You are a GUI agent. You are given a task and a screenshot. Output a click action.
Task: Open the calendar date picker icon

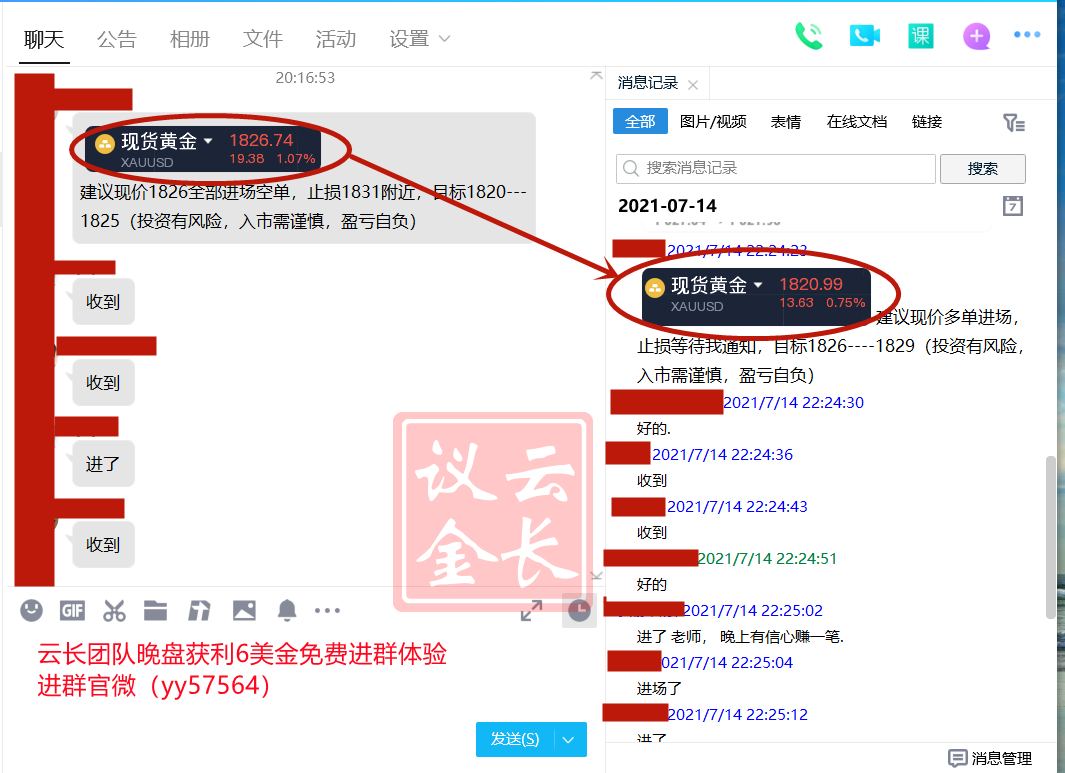[1012, 206]
